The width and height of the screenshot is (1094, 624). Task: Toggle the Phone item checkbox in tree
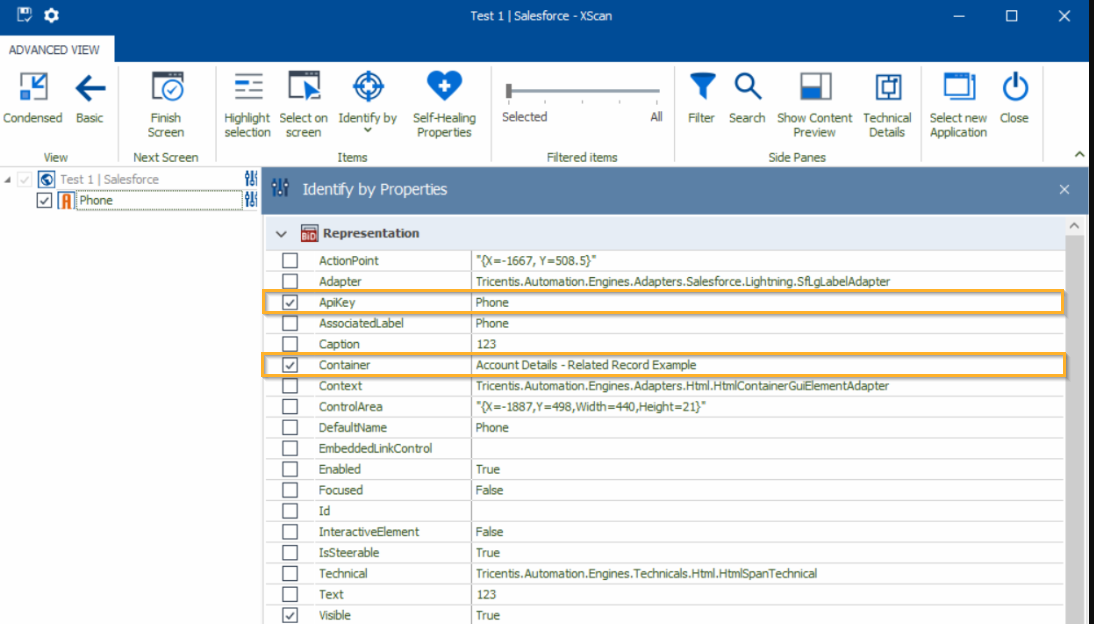pos(44,200)
